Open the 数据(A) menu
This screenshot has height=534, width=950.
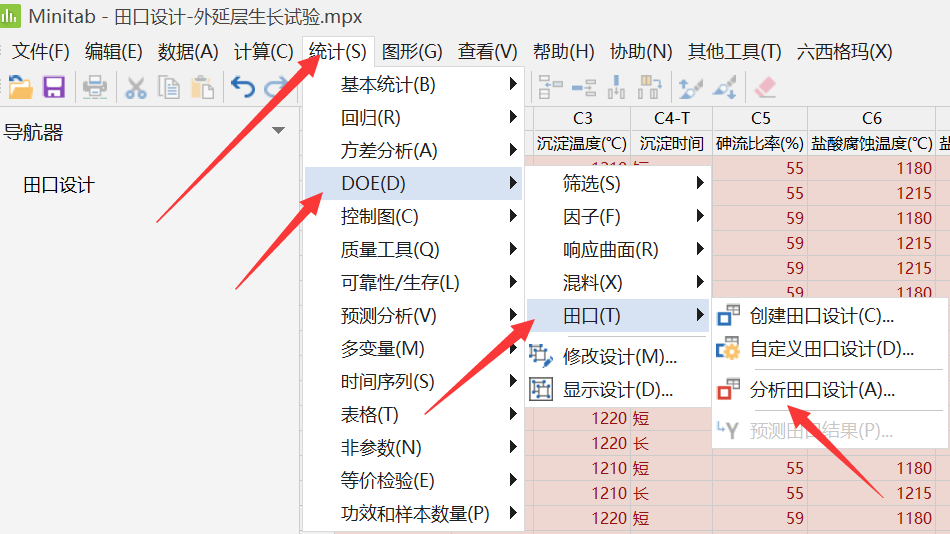(x=188, y=52)
